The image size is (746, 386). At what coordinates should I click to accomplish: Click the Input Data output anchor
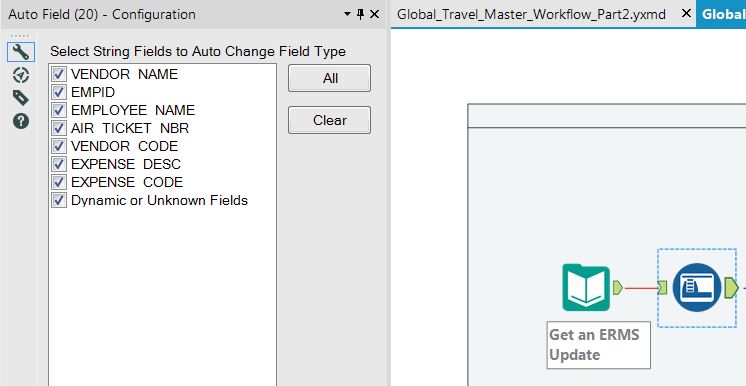[x=618, y=287]
